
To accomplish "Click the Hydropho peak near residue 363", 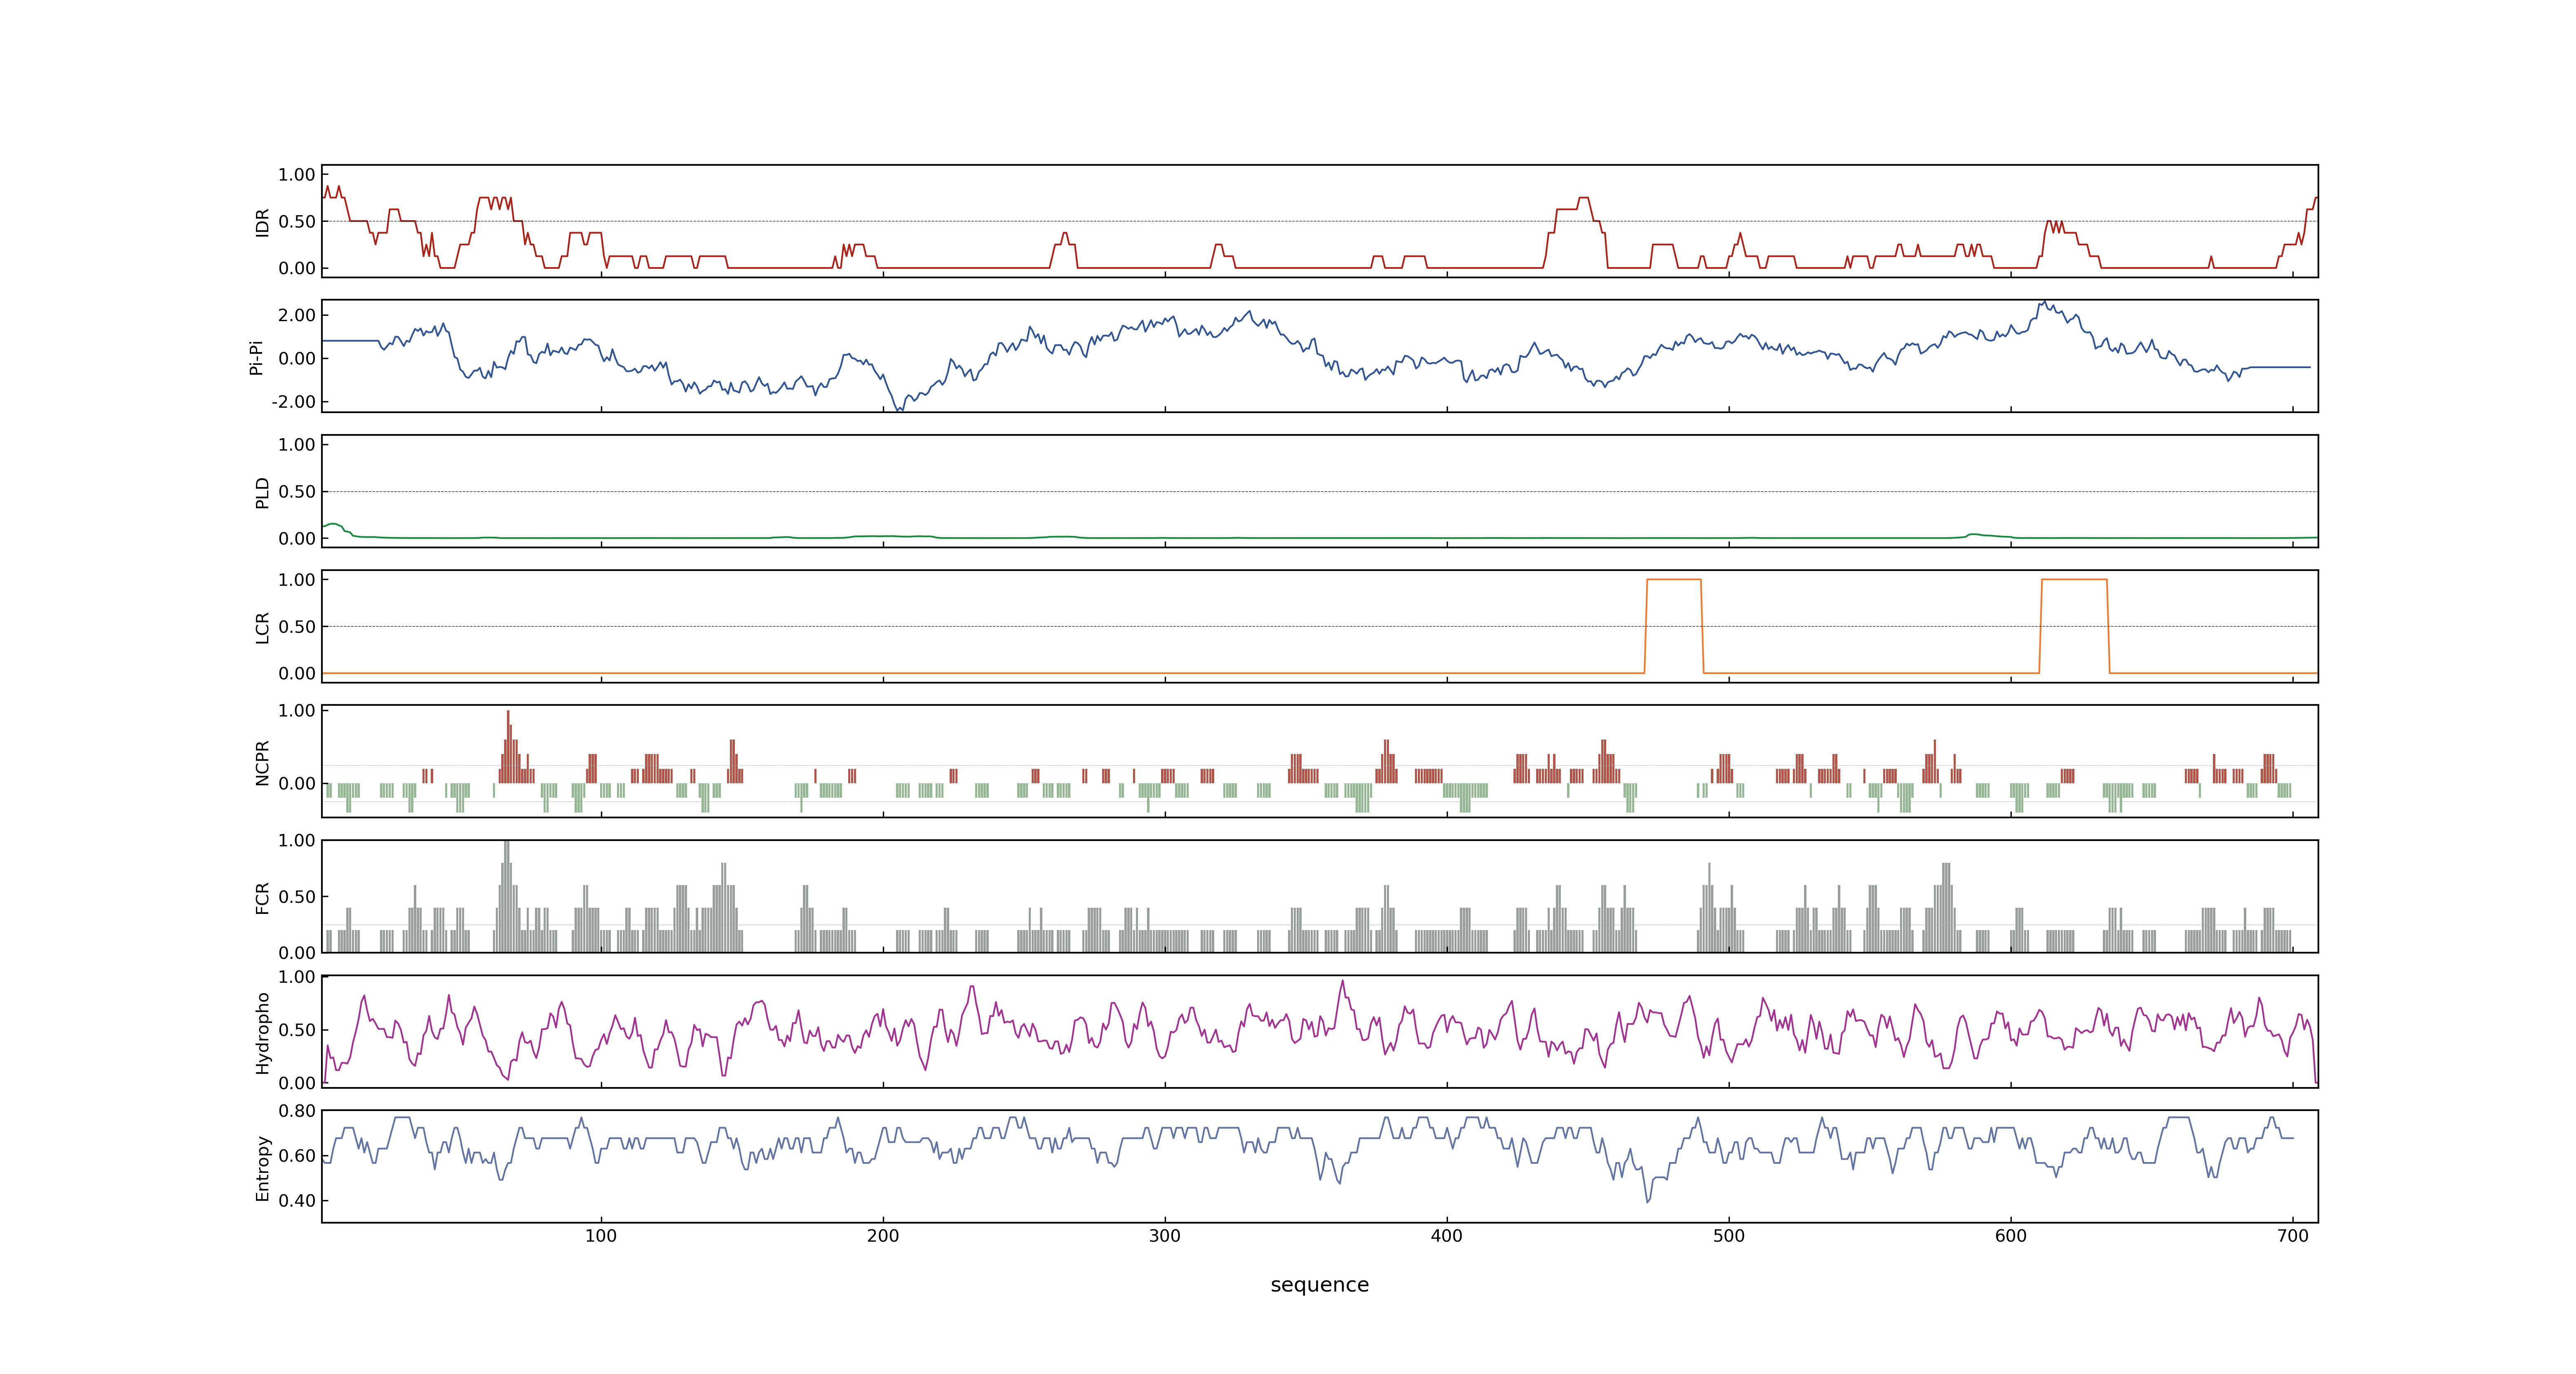I will (1342, 984).
